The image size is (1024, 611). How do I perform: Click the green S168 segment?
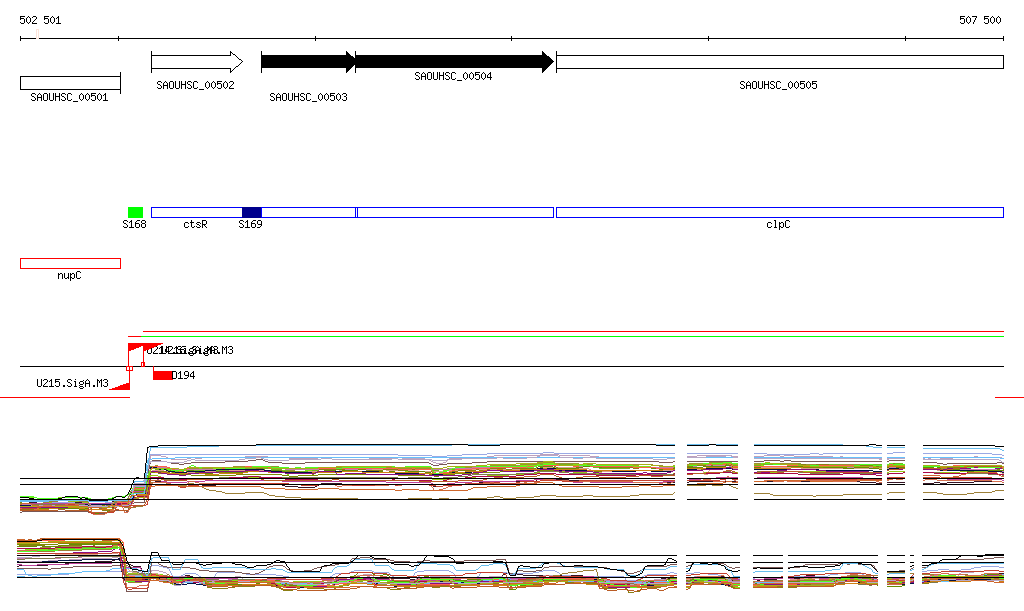pyautogui.click(x=135, y=212)
